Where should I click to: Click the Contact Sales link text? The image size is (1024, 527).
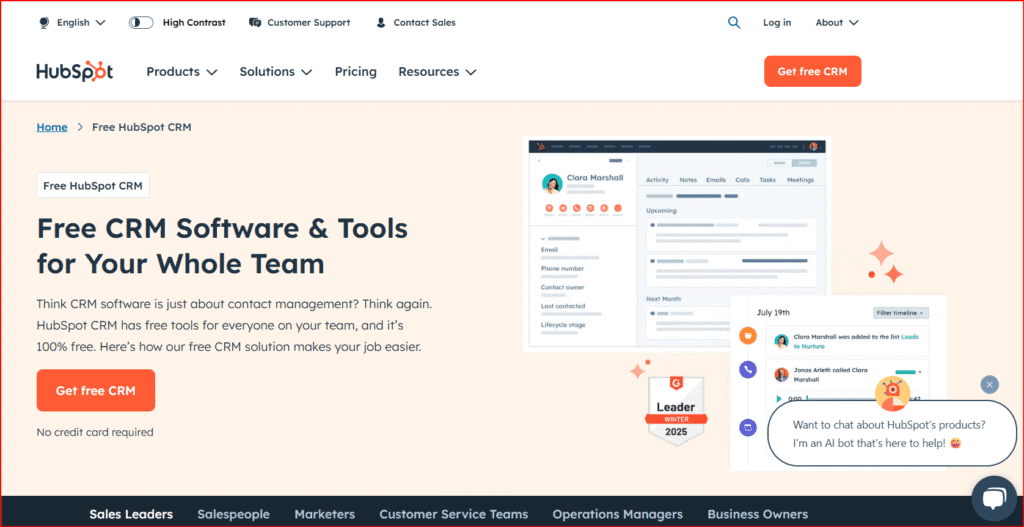tap(424, 22)
